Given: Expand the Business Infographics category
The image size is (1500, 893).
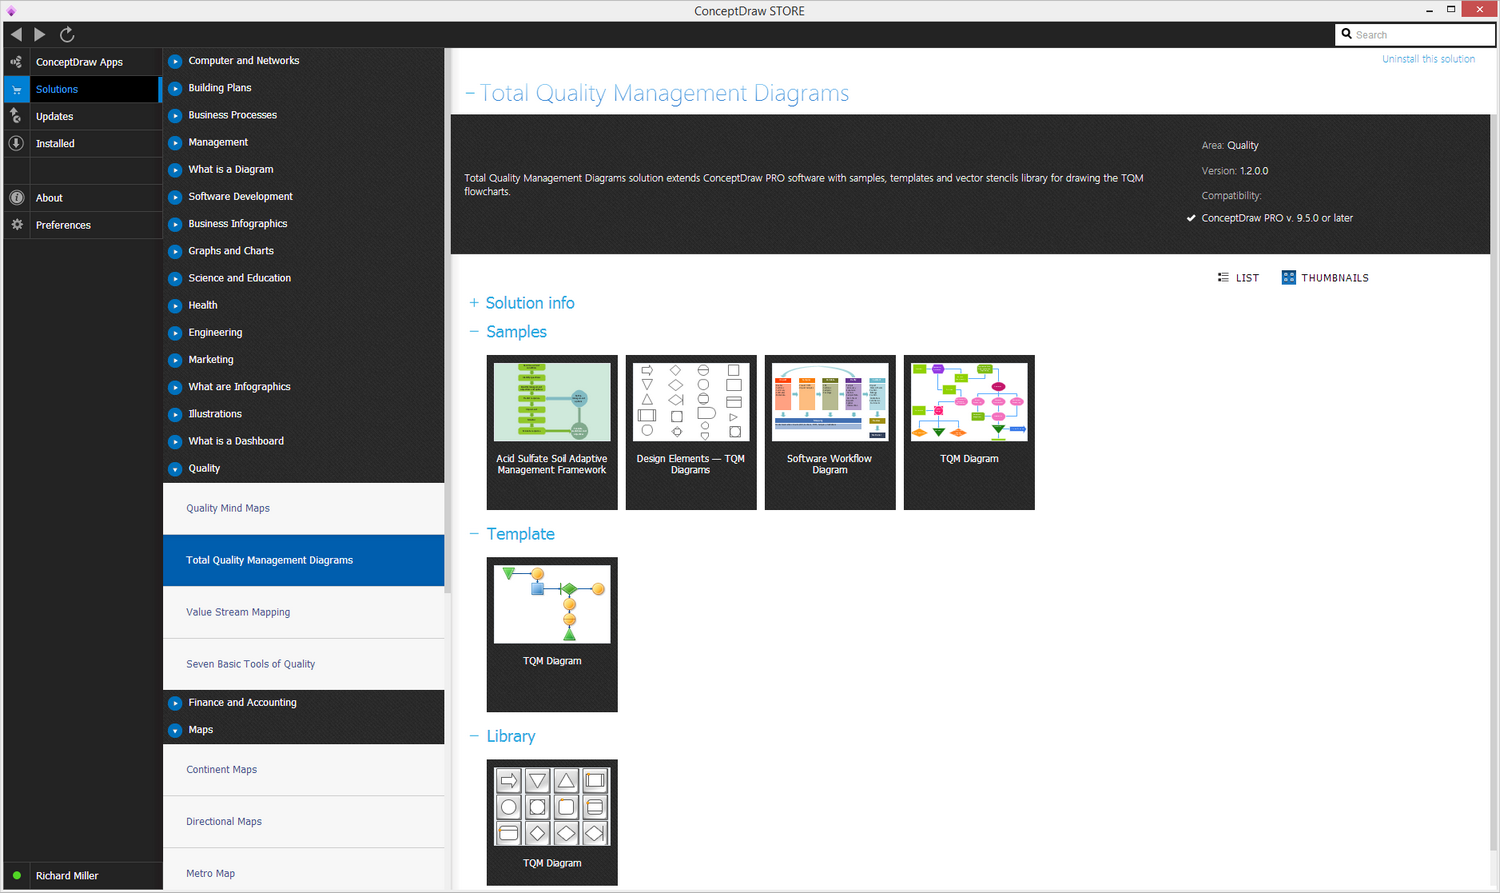Looking at the screenshot, I should (175, 224).
